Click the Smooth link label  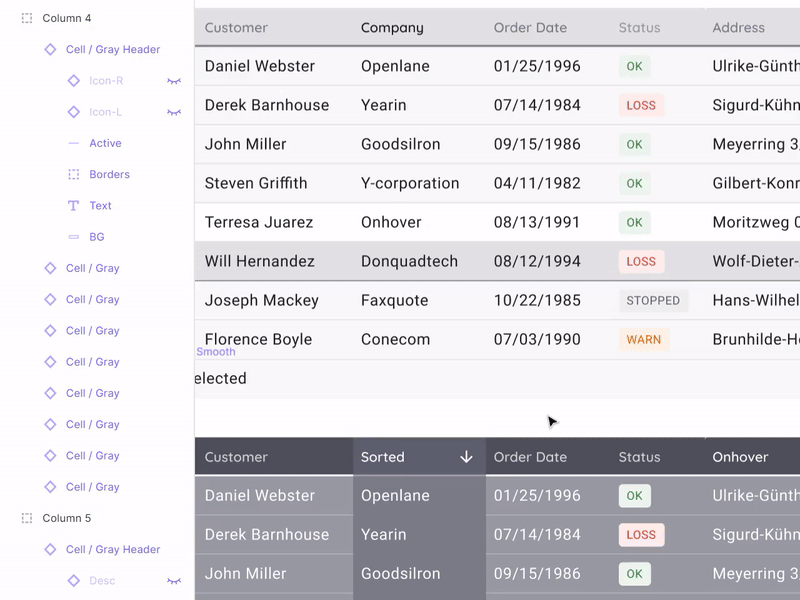216,352
